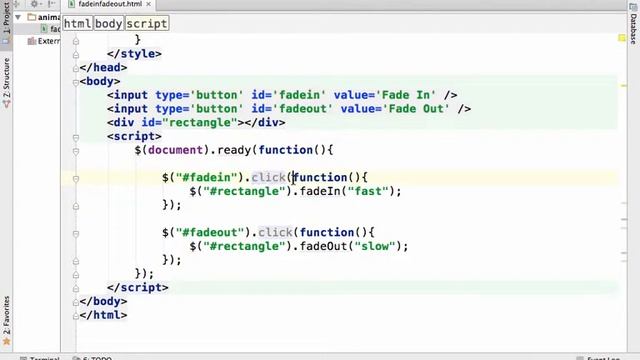Viewport: 640px width, 360px height.
Task: Select the body breadcrumb
Action: click(x=109, y=24)
